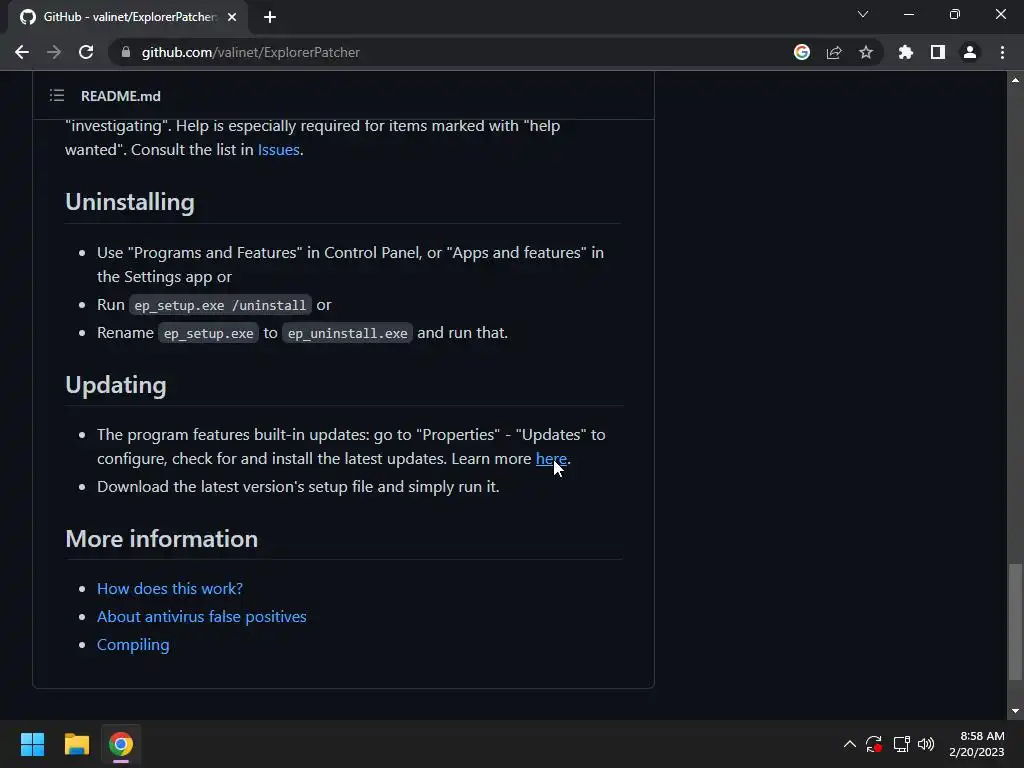View site information padlock icon
Image resolution: width=1024 pixels, height=768 pixels.
tap(126, 52)
